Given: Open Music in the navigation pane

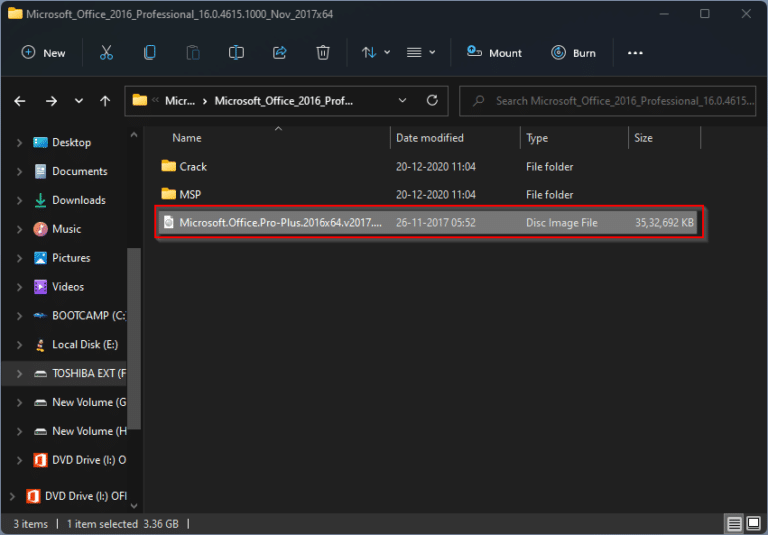Looking at the screenshot, I should (x=66, y=229).
